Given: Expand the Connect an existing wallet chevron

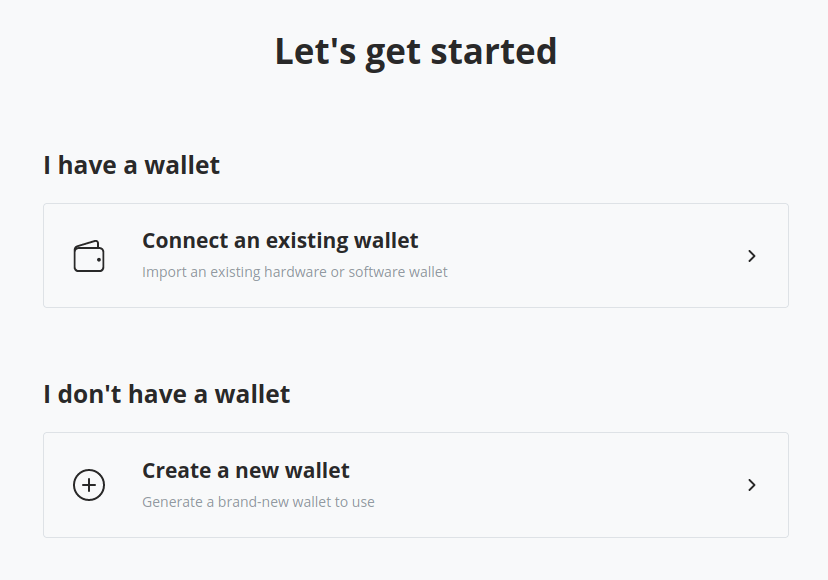Looking at the screenshot, I should pos(751,256).
